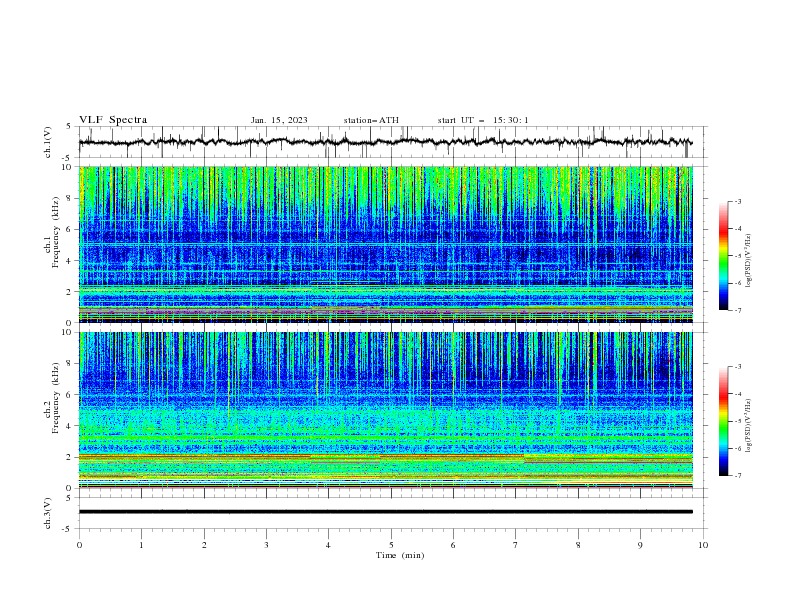Click the 'ch.3(V)' axis label

[x=48, y=513]
